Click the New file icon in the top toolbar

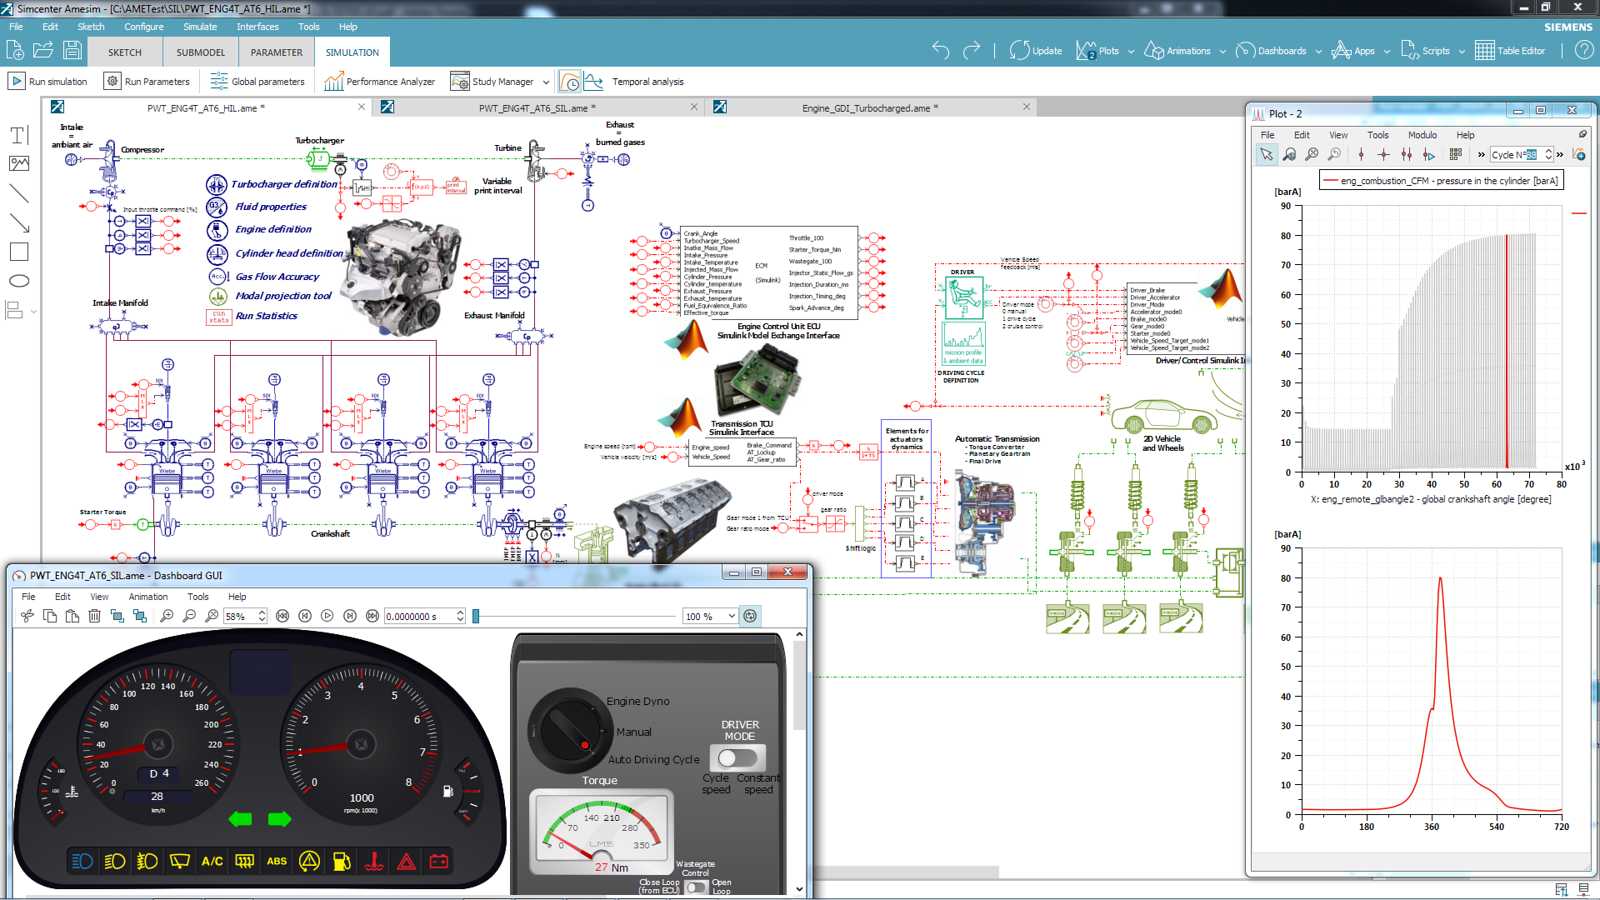pyautogui.click(x=15, y=50)
